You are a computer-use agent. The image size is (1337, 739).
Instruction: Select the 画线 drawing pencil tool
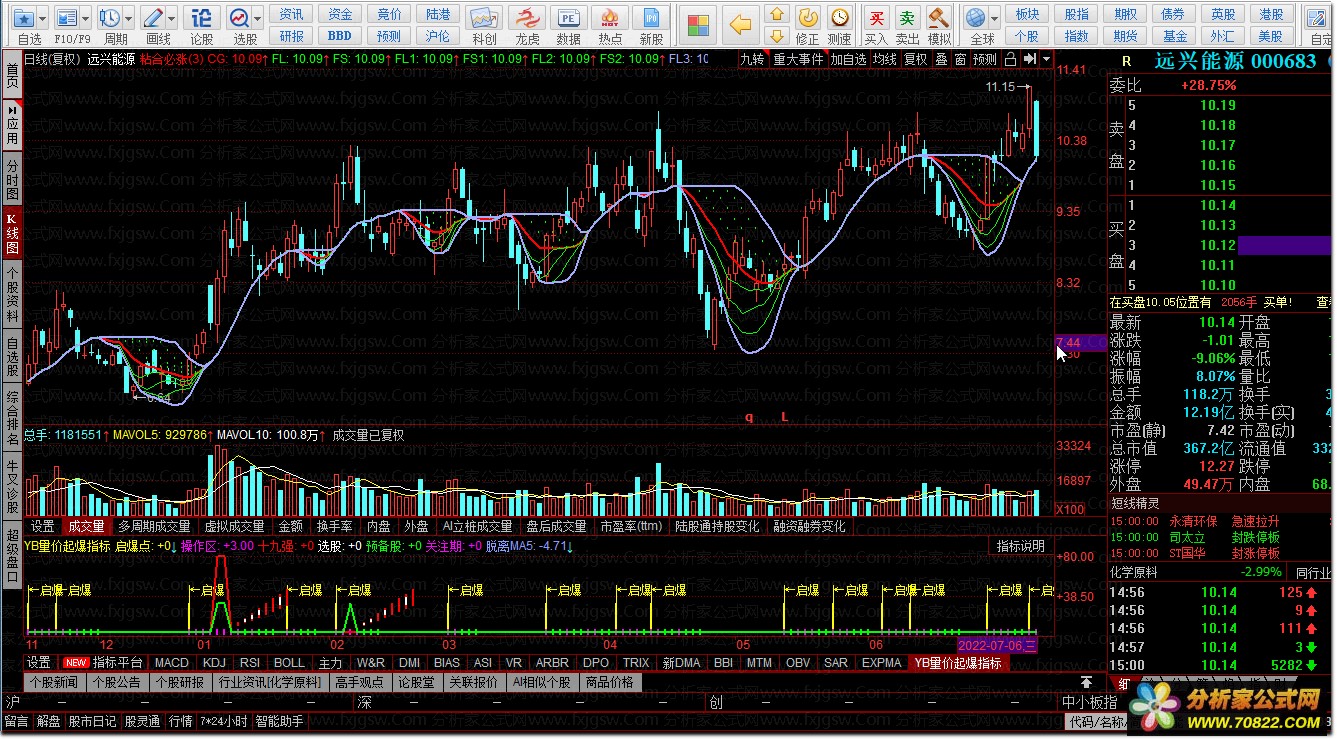point(154,18)
